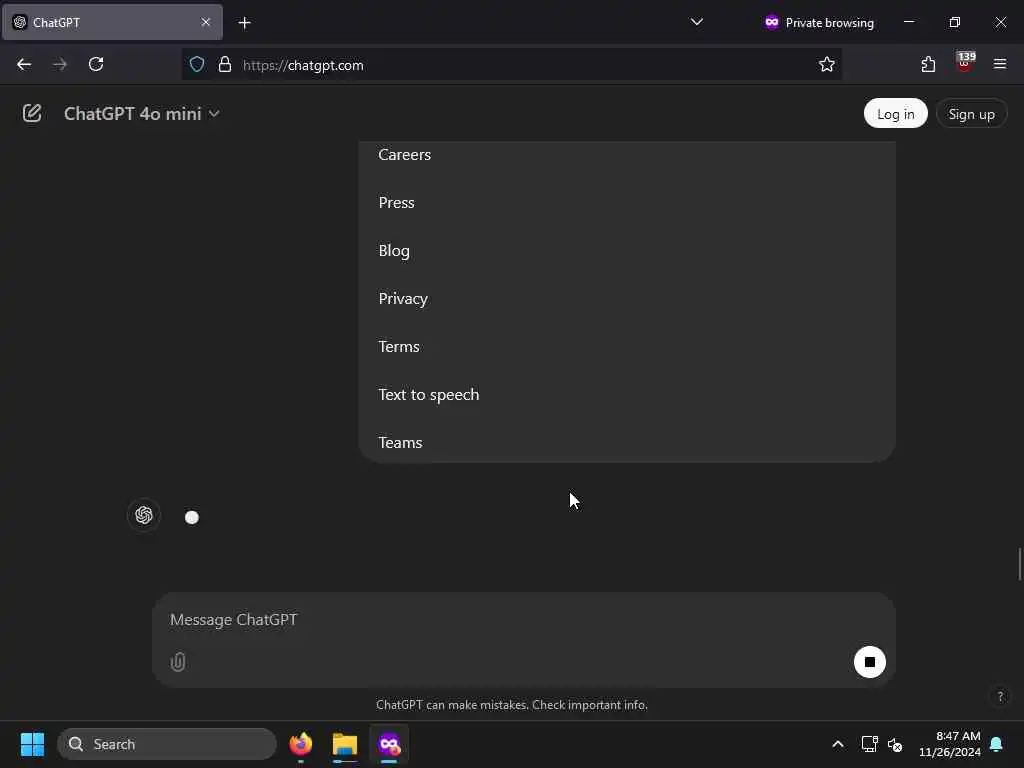The height and width of the screenshot is (768, 1024).
Task: Bookmark this page with the star icon
Action: point(827,65)
